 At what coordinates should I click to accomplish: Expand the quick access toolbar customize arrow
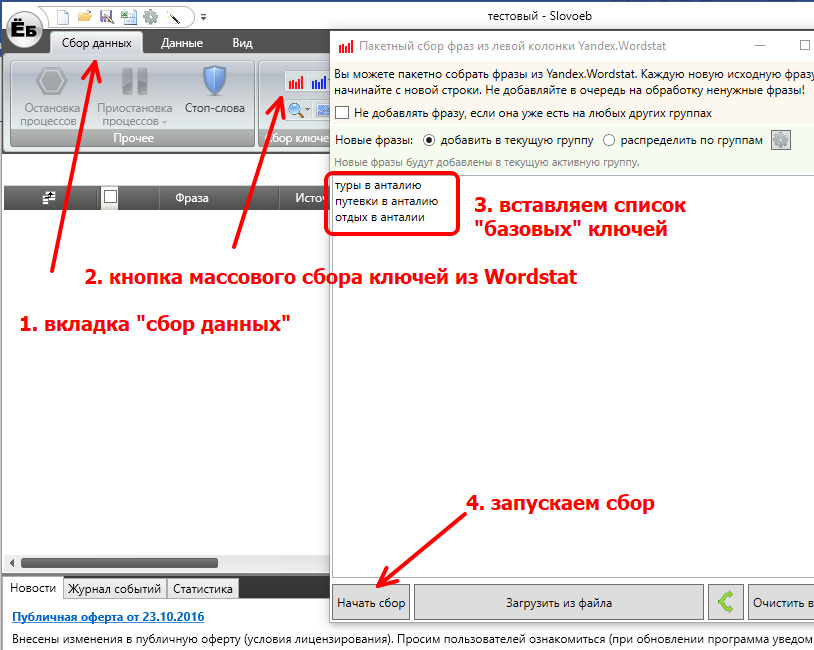[203, 17]
